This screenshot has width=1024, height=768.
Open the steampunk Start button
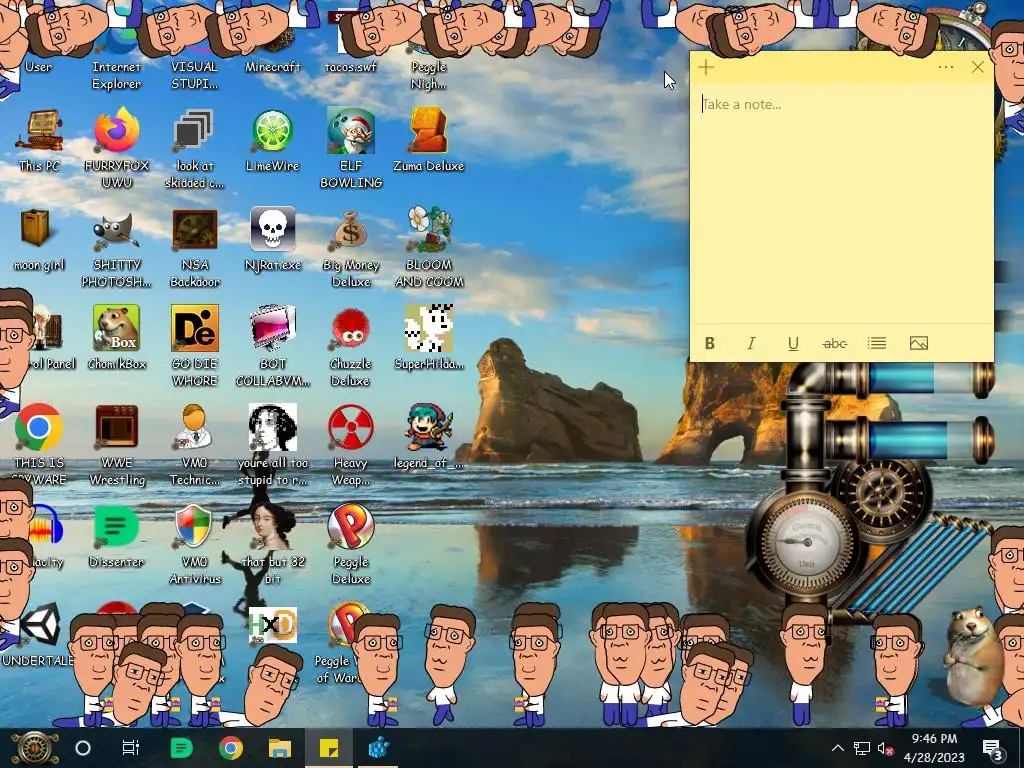35,748
